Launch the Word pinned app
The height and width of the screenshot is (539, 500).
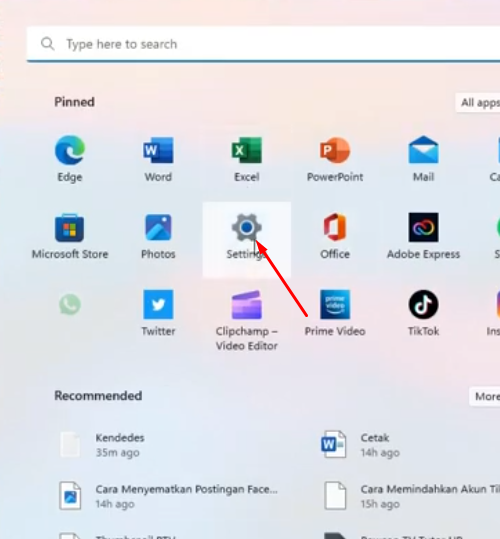[158, 159]
